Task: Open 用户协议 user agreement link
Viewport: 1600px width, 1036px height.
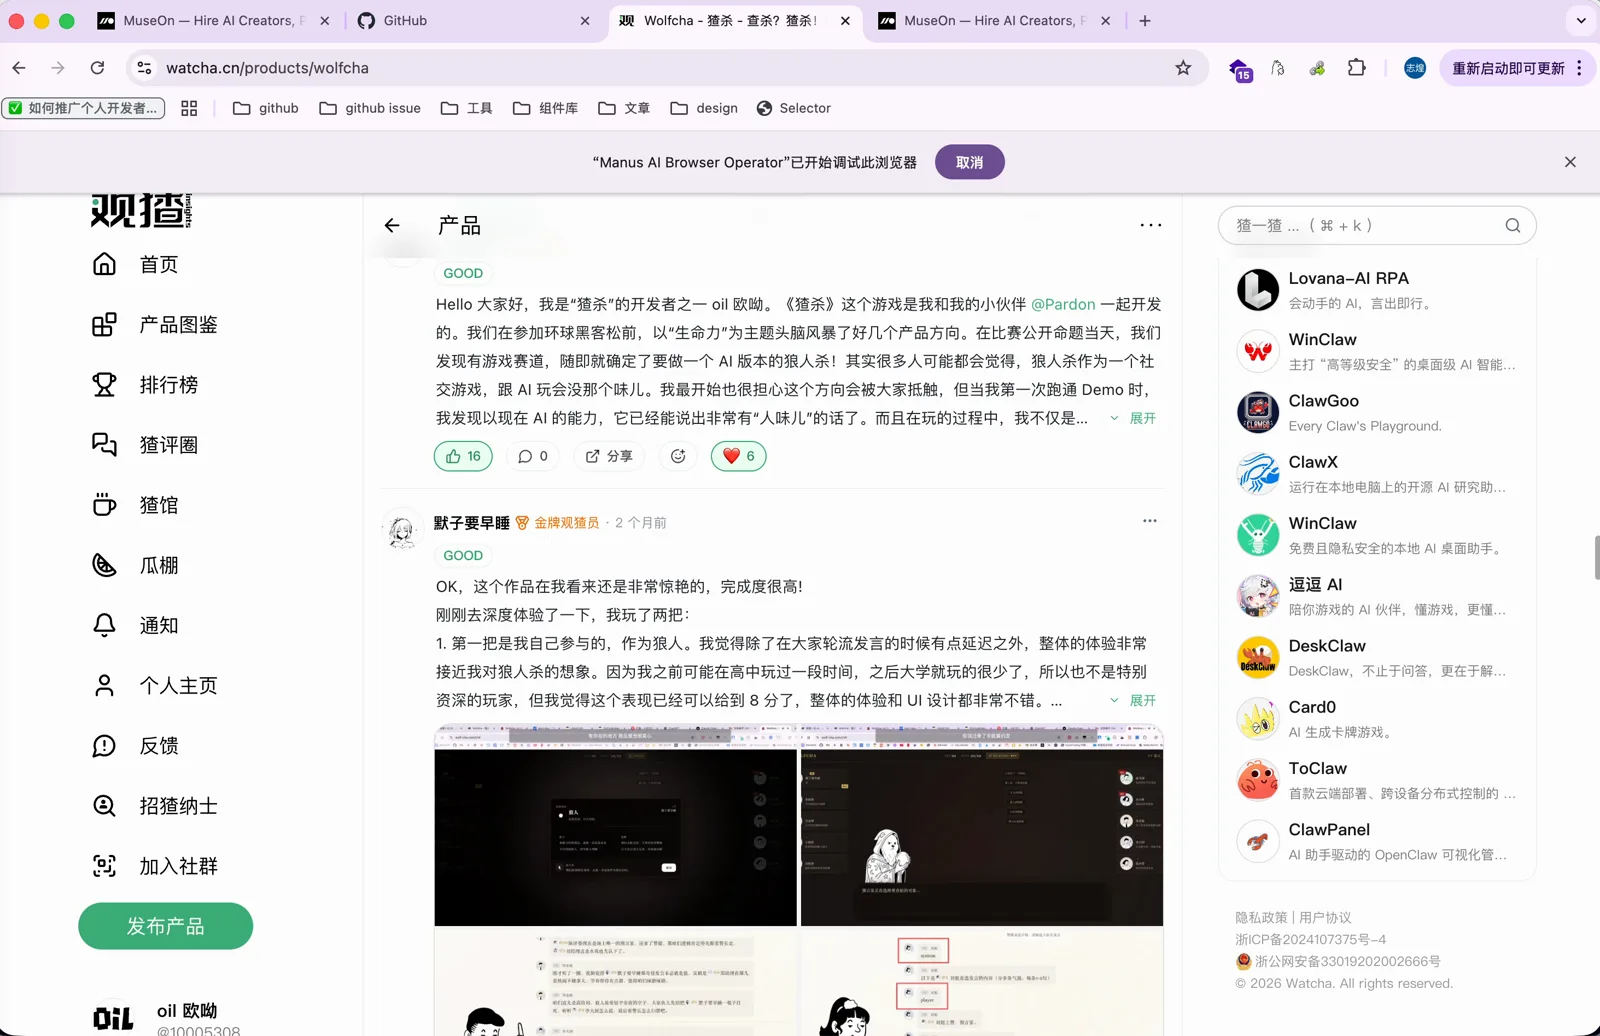Action: pos(1325,917)
